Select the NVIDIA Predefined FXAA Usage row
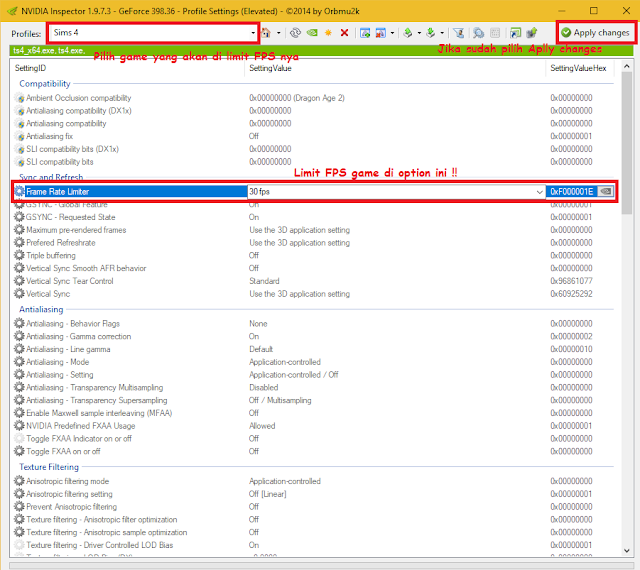 pyautogui.click(x=313, y=426)
